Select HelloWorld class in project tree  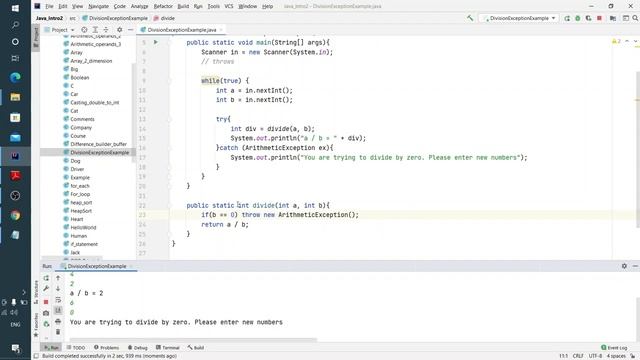[83, 227]
